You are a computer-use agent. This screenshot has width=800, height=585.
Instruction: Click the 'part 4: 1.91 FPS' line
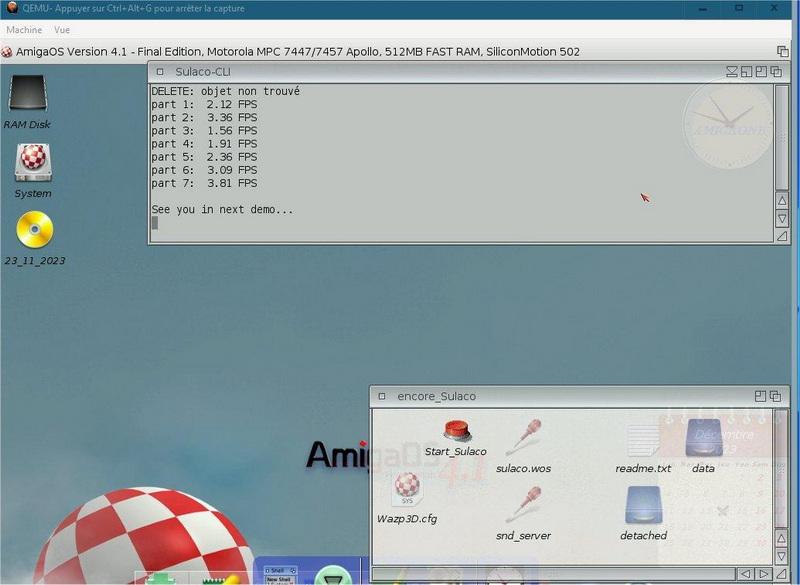point(204,144)
